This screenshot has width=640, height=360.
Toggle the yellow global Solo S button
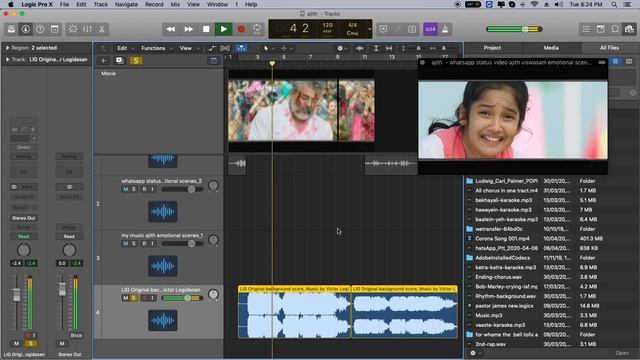coord(136,60)
